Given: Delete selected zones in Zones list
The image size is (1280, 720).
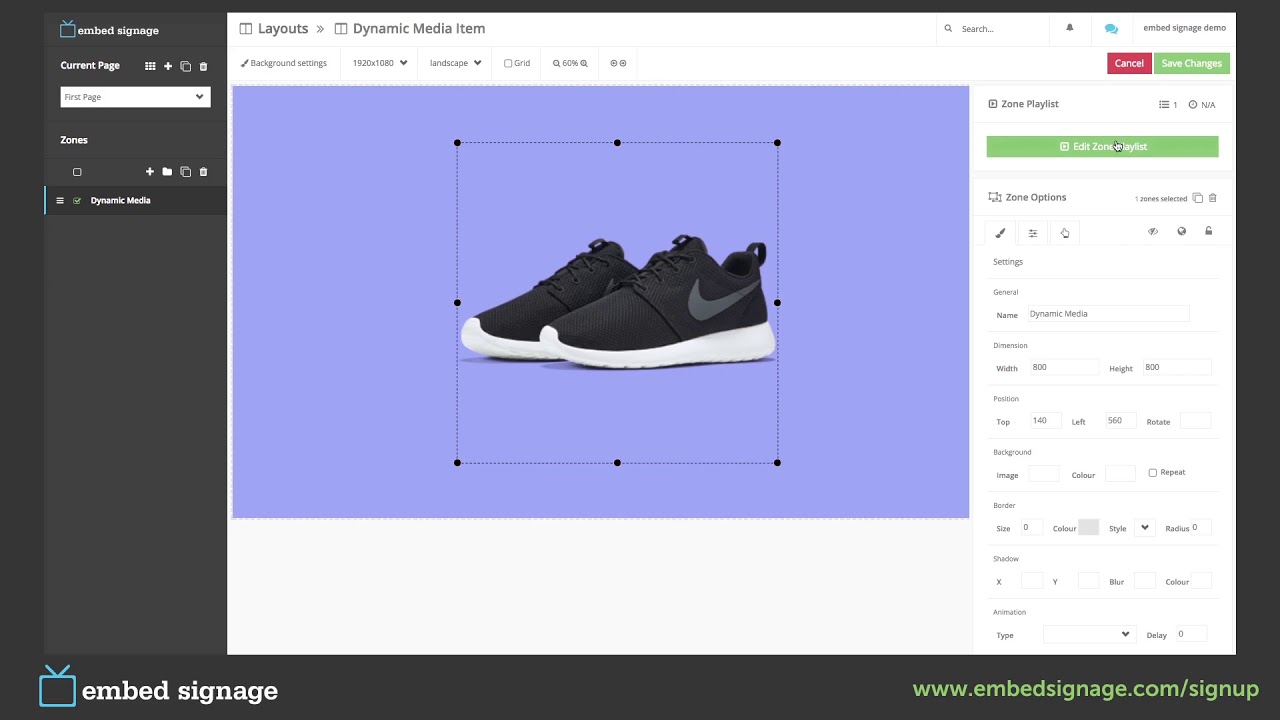Looking at the screenshot, I should pos(203,172).
